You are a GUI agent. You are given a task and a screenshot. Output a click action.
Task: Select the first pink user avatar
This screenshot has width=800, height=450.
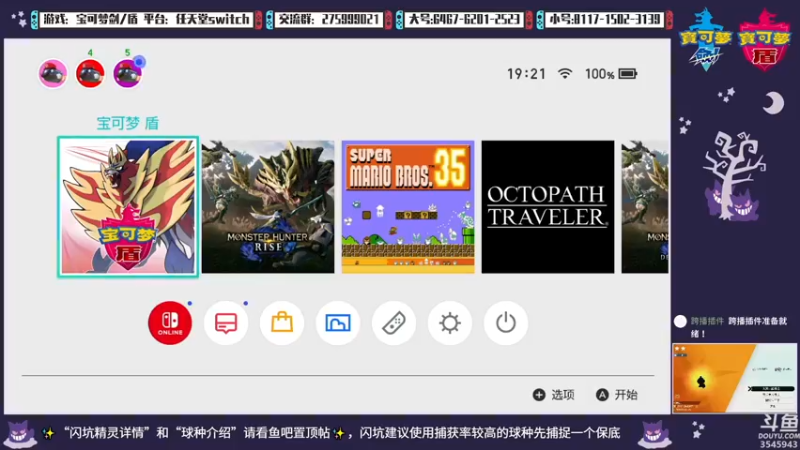pos(53,73)
